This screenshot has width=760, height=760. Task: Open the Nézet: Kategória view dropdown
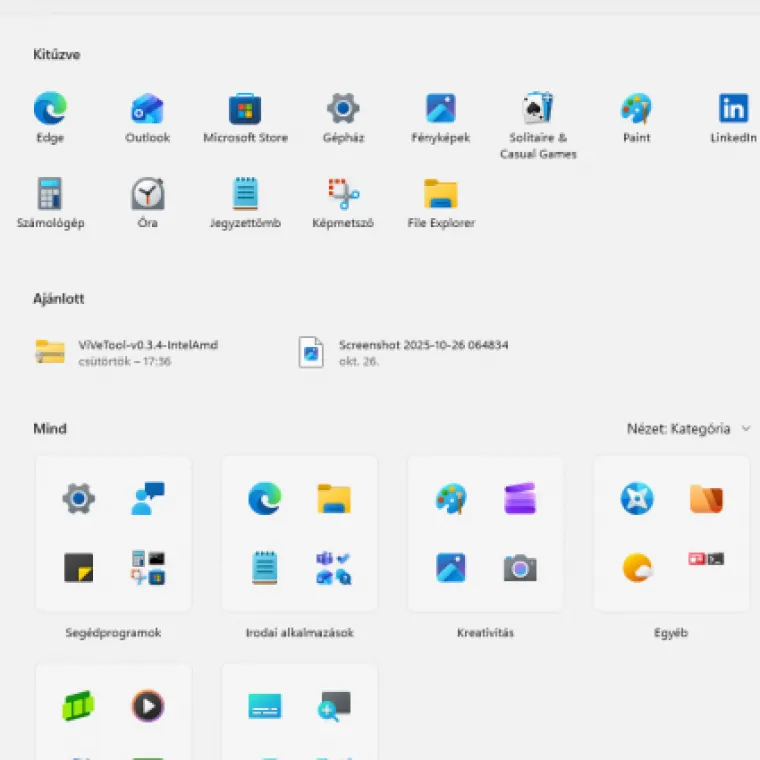pos(688,428)
